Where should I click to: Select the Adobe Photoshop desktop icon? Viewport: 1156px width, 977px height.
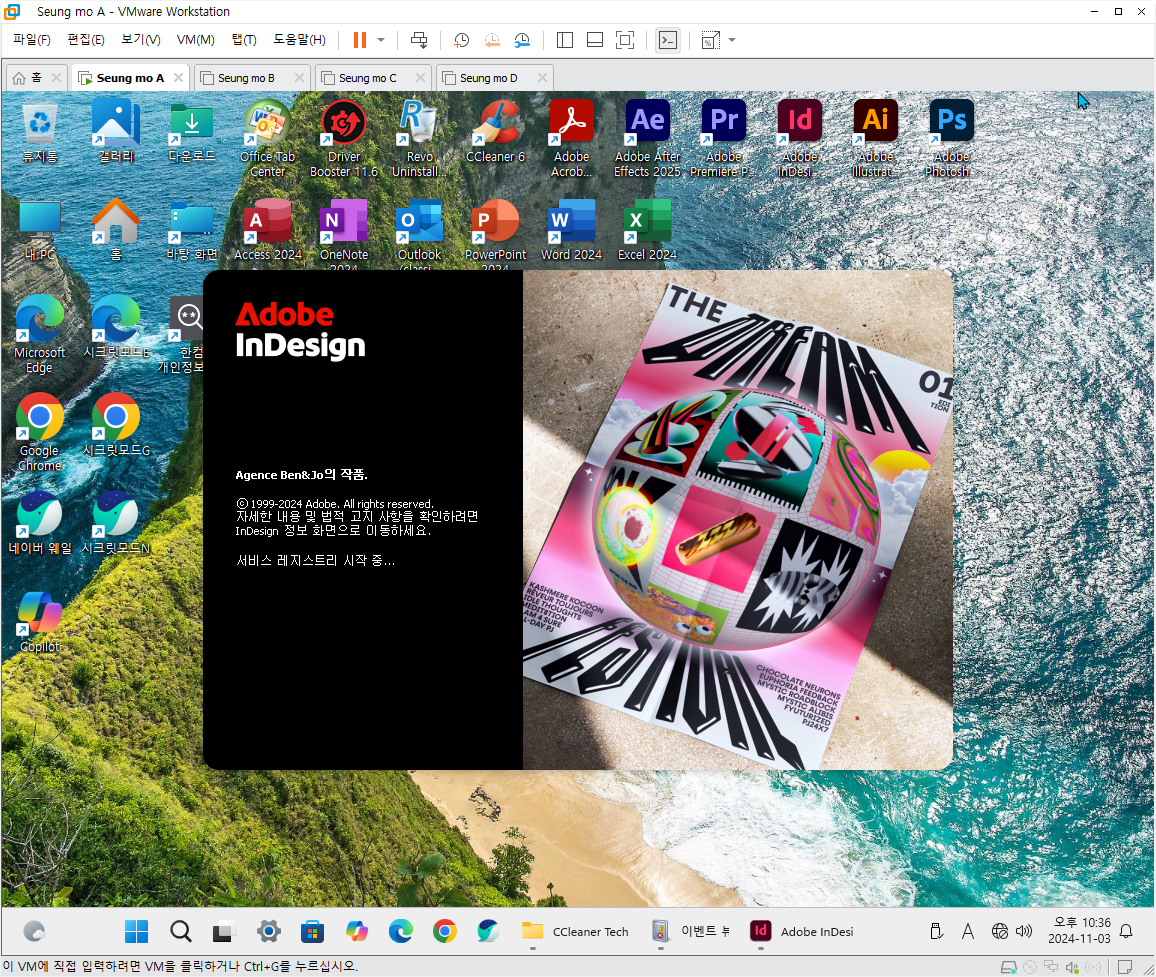tap(952, 140)
